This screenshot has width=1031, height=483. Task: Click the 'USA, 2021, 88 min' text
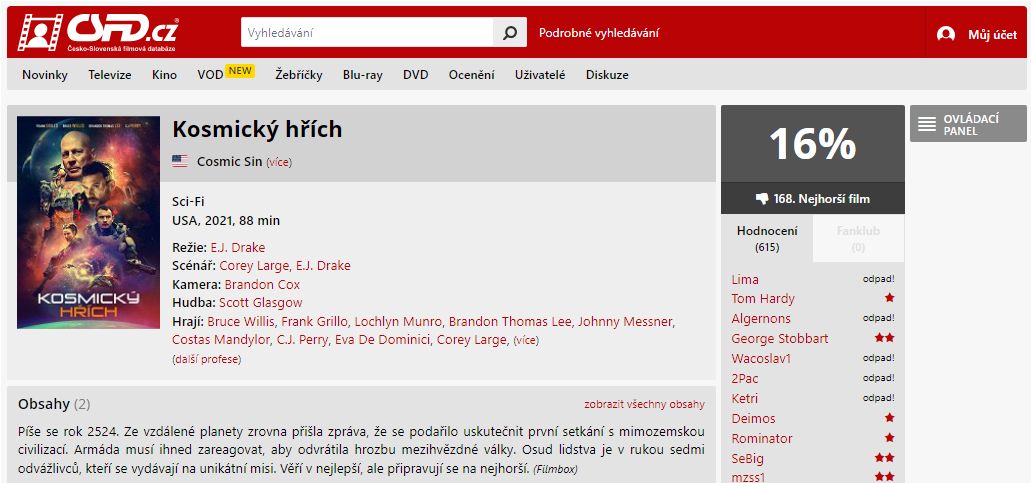coord(226,221)
